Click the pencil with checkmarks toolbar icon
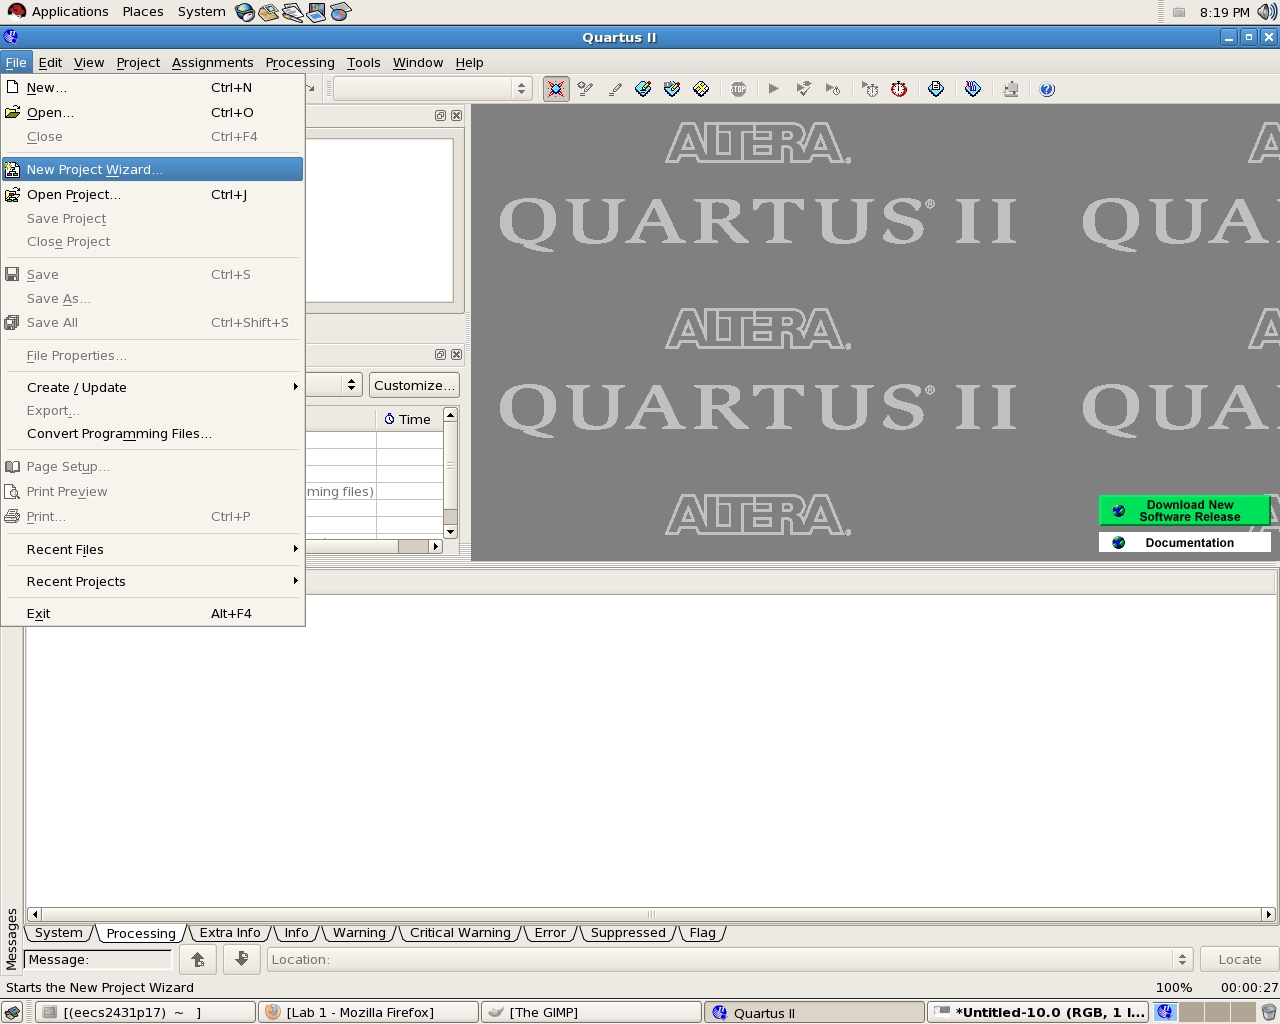 (586, 89)
